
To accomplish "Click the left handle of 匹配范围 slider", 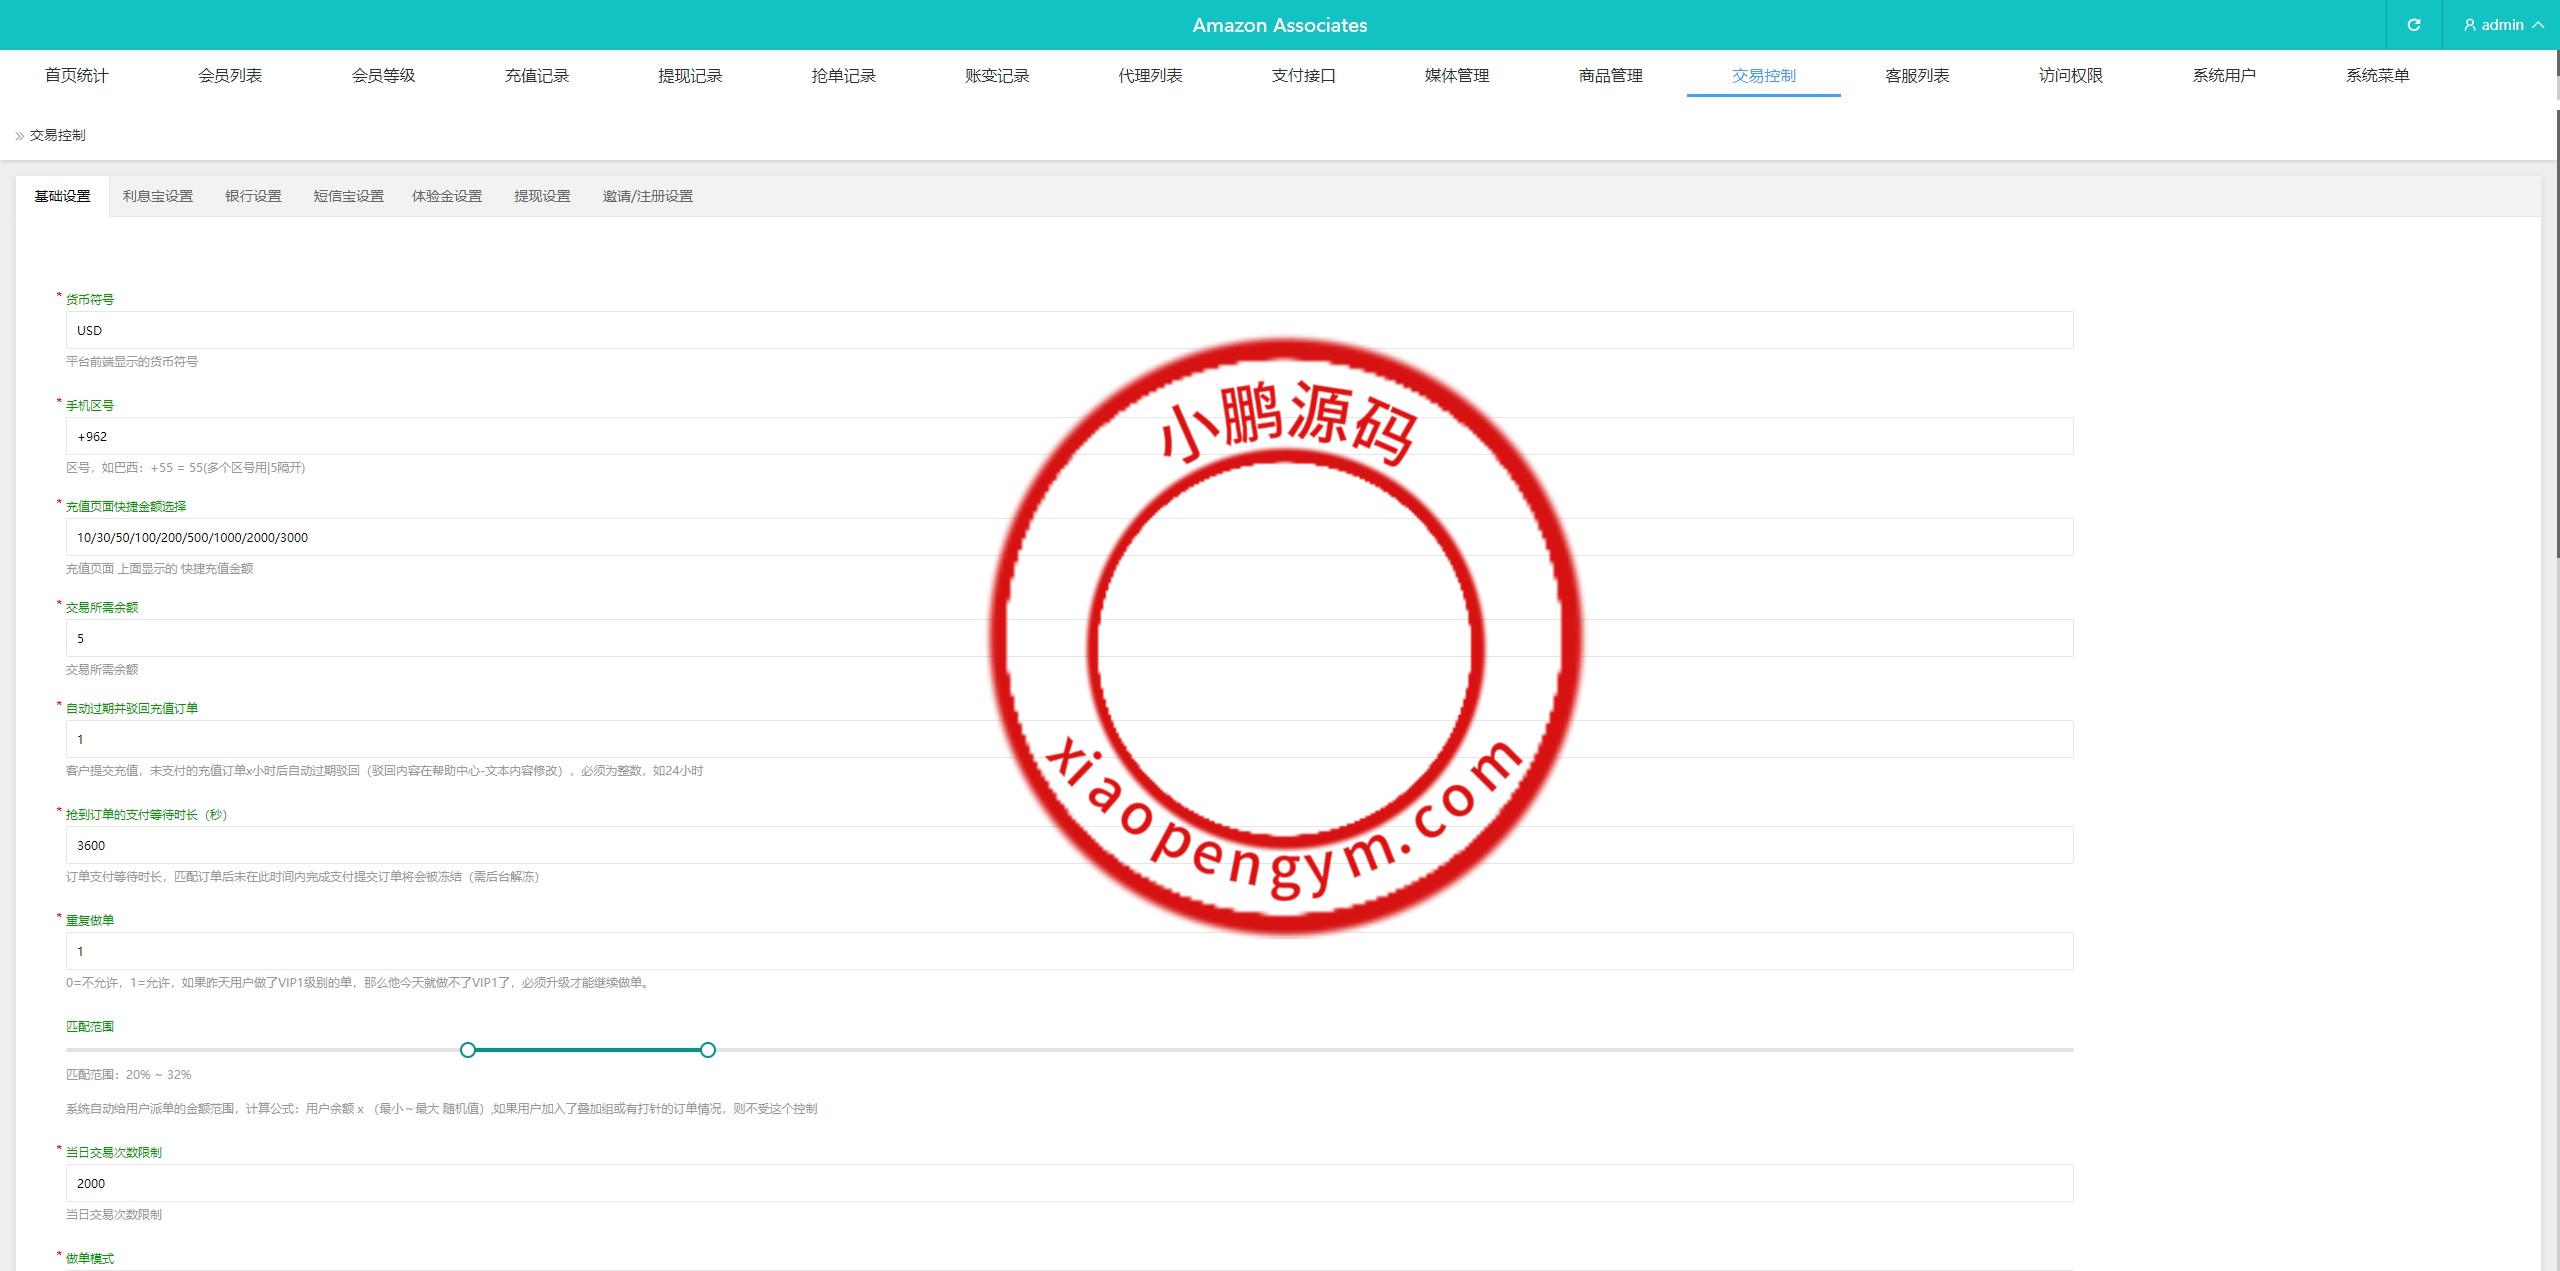I will point(468,1050).
